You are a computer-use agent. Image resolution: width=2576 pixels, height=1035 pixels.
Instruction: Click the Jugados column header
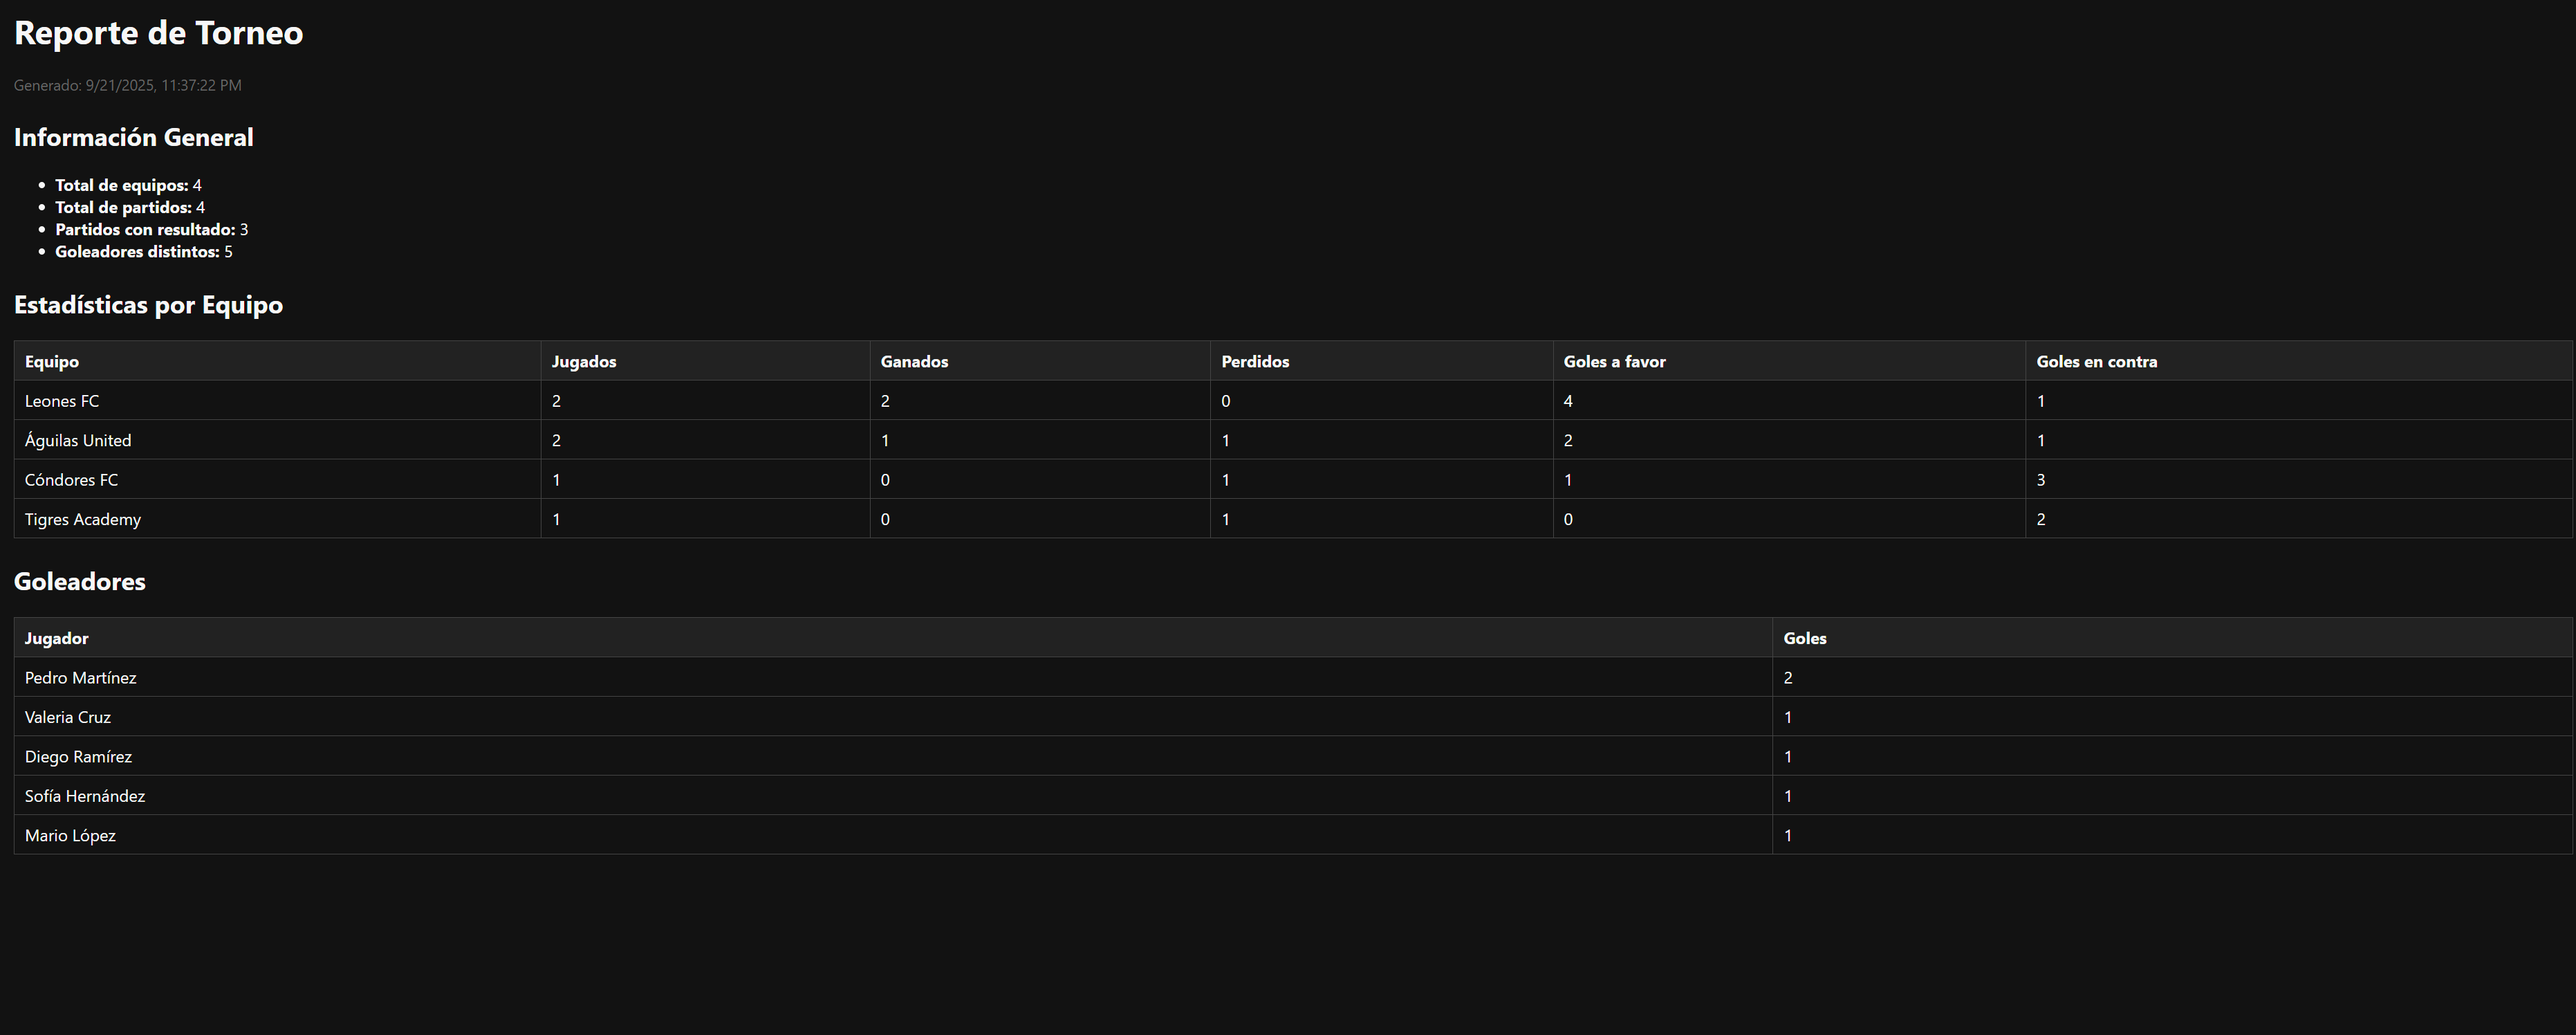(584, 361)
